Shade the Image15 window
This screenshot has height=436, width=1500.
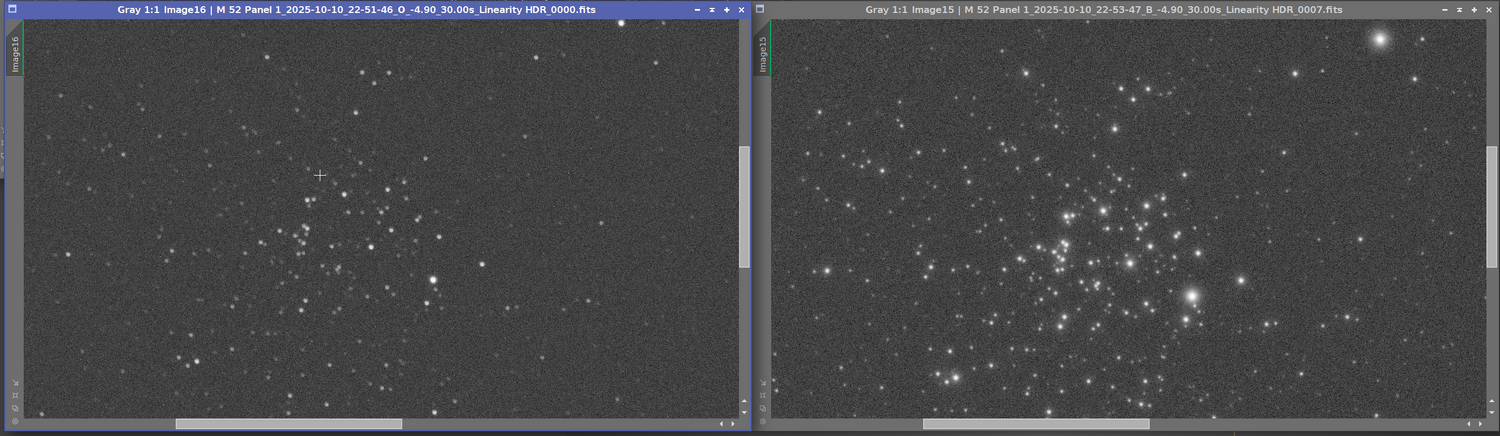coord(1460,9)
